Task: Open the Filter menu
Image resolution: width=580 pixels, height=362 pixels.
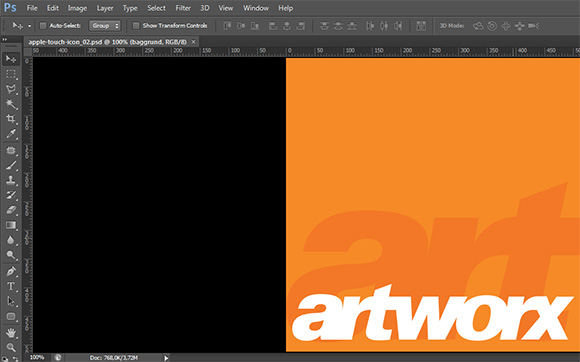Action: pyautogui.click(x=183, y=8)
